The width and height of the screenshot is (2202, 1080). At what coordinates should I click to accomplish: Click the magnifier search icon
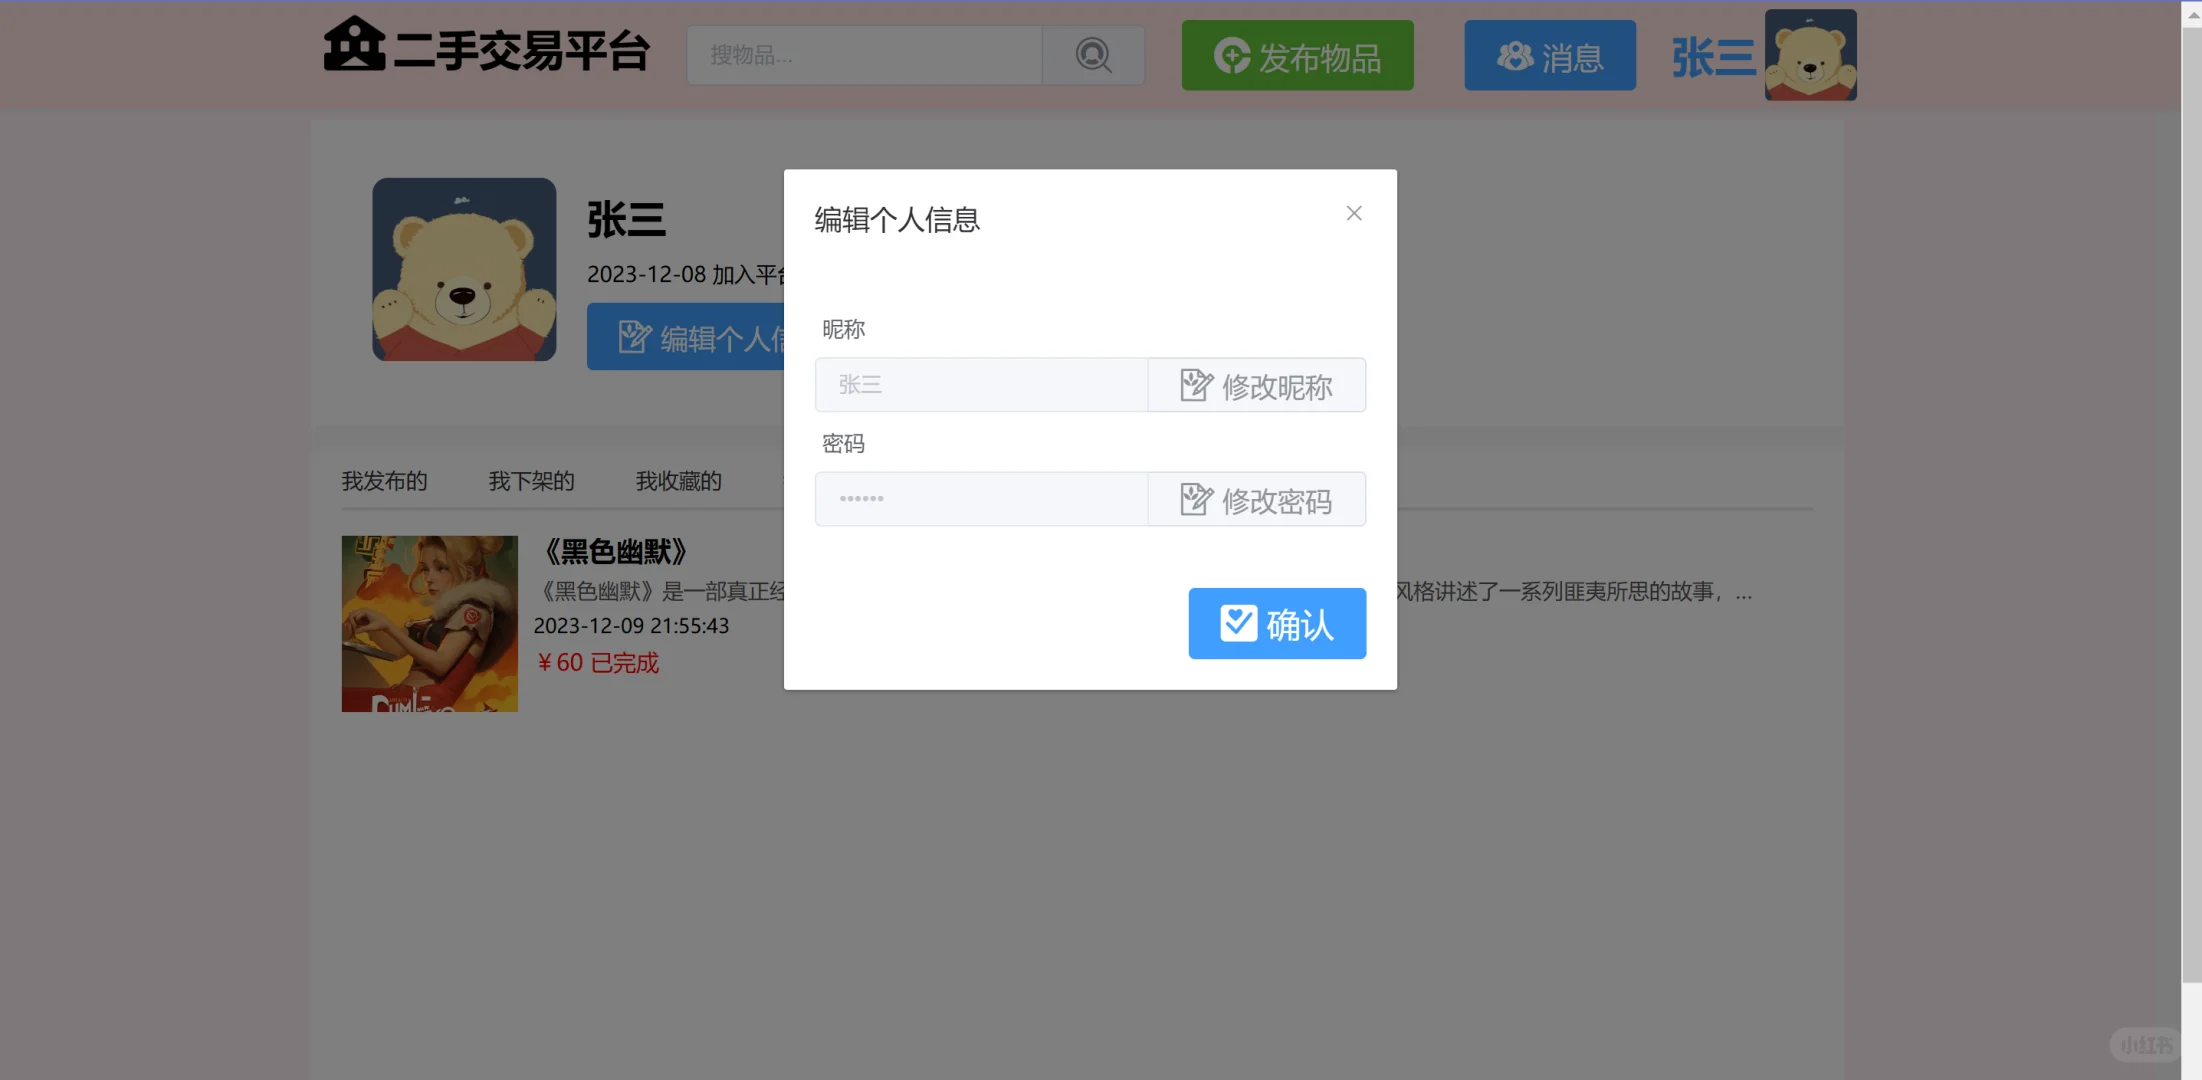[1093, 55]
